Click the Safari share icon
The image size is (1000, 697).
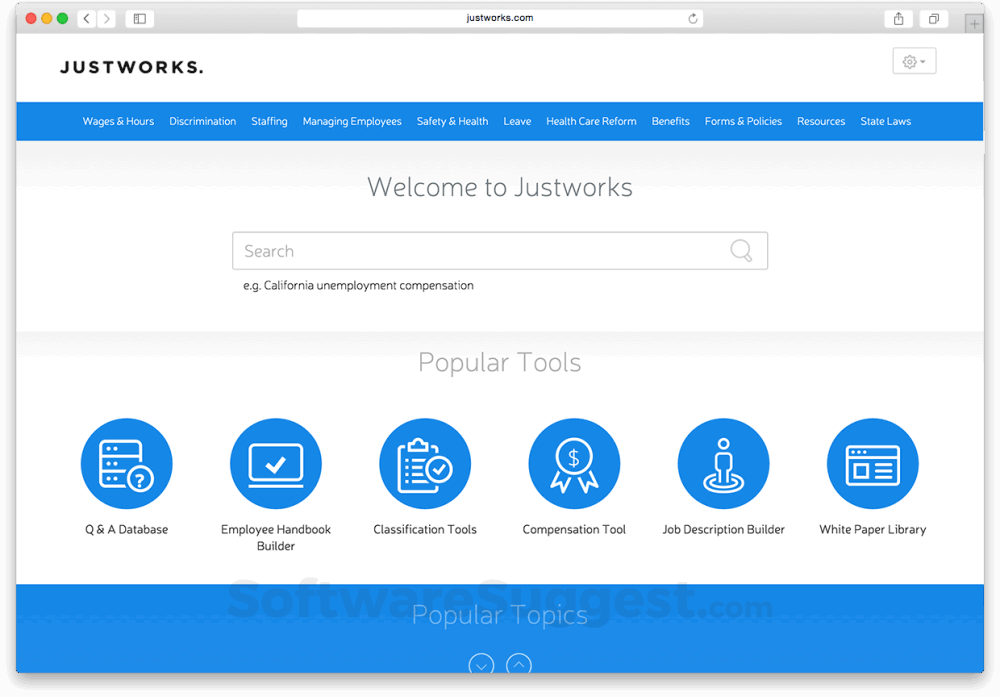pos(897,18)
